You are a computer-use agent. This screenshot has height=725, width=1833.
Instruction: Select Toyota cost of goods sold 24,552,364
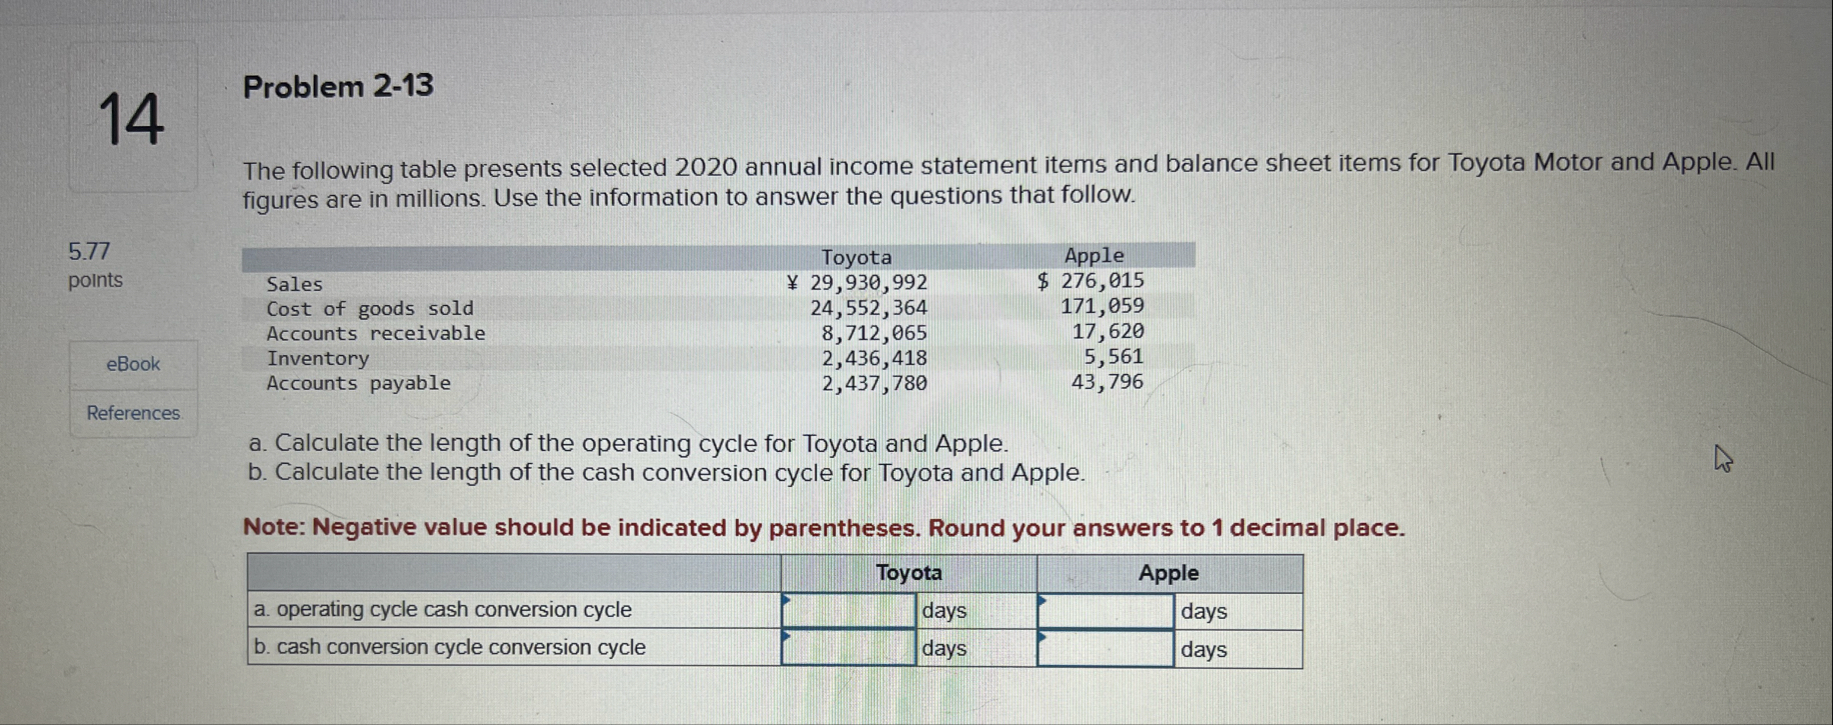868,308
